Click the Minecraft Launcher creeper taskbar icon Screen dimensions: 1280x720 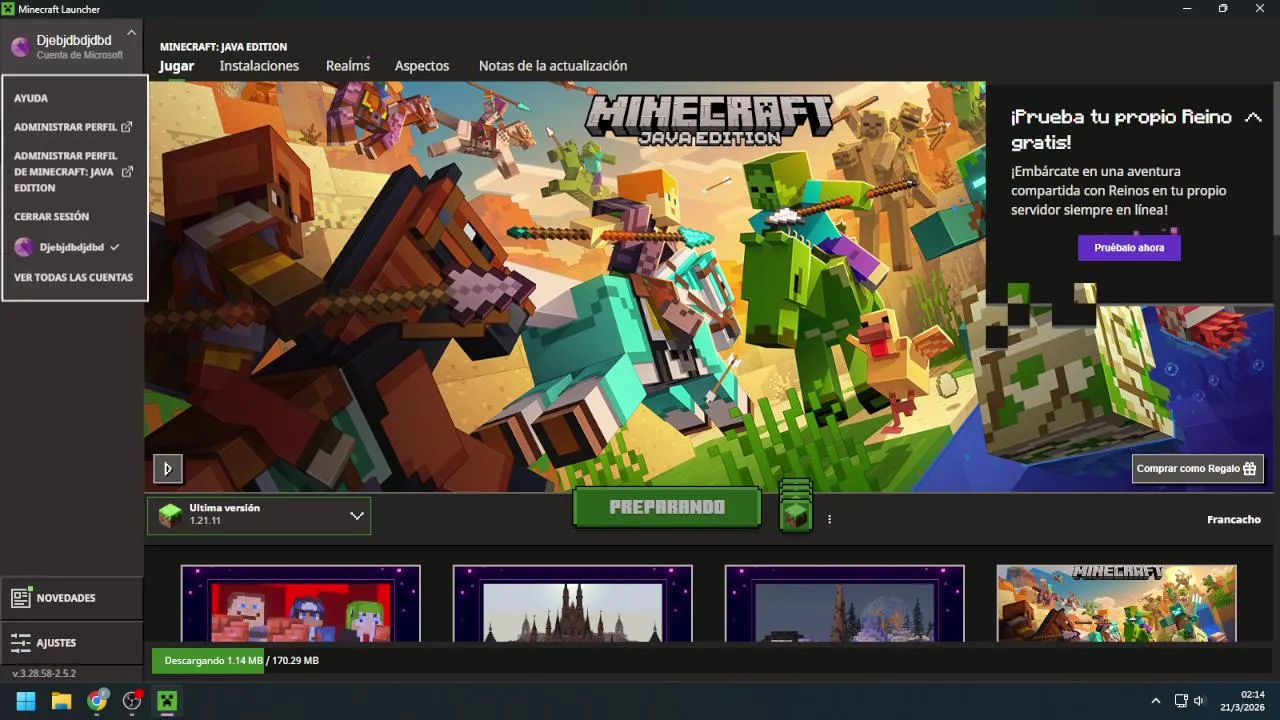167,701
